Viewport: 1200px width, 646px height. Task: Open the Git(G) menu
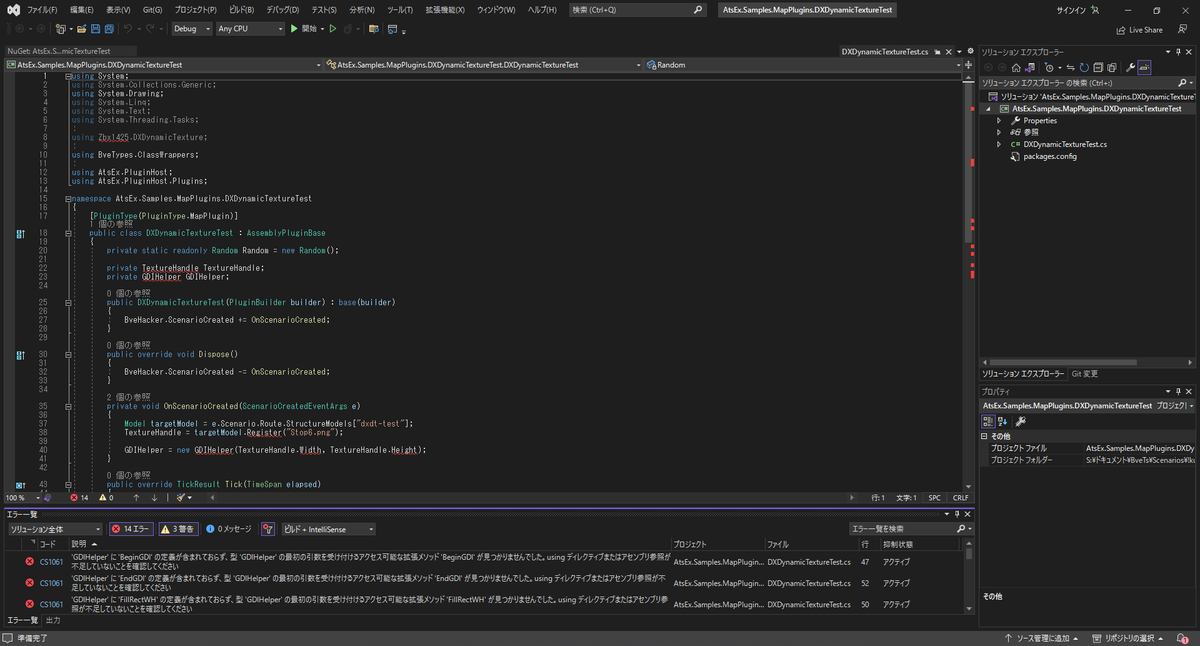[152, 9]
